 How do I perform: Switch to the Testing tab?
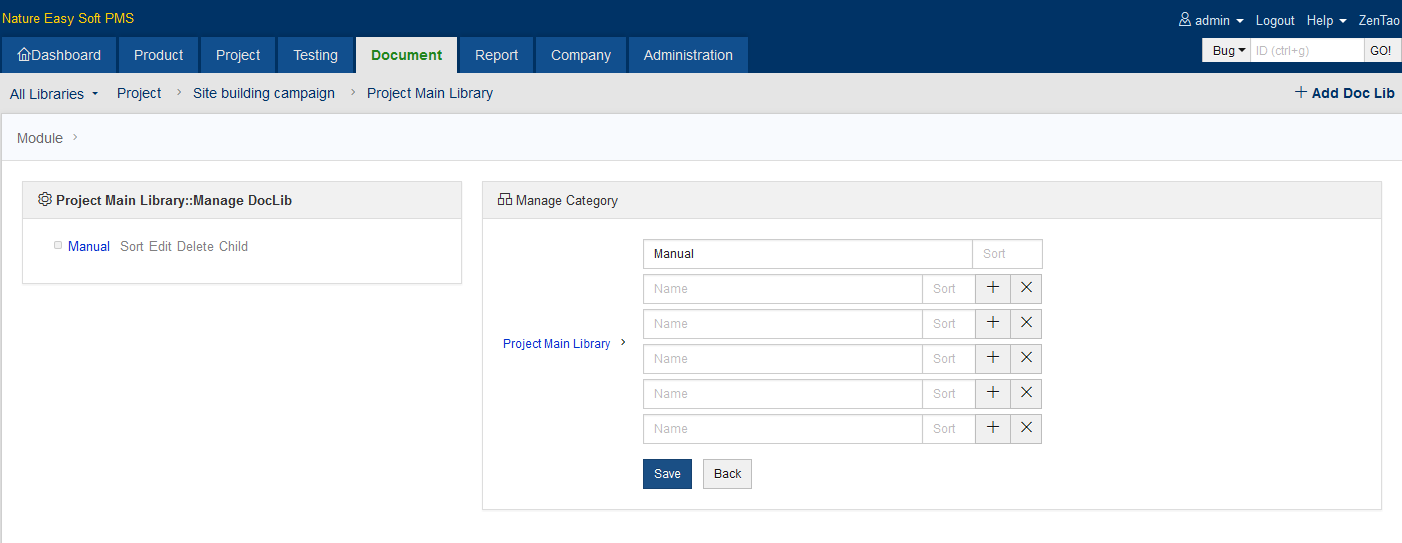pyautogui.click(x=315, y=55)
